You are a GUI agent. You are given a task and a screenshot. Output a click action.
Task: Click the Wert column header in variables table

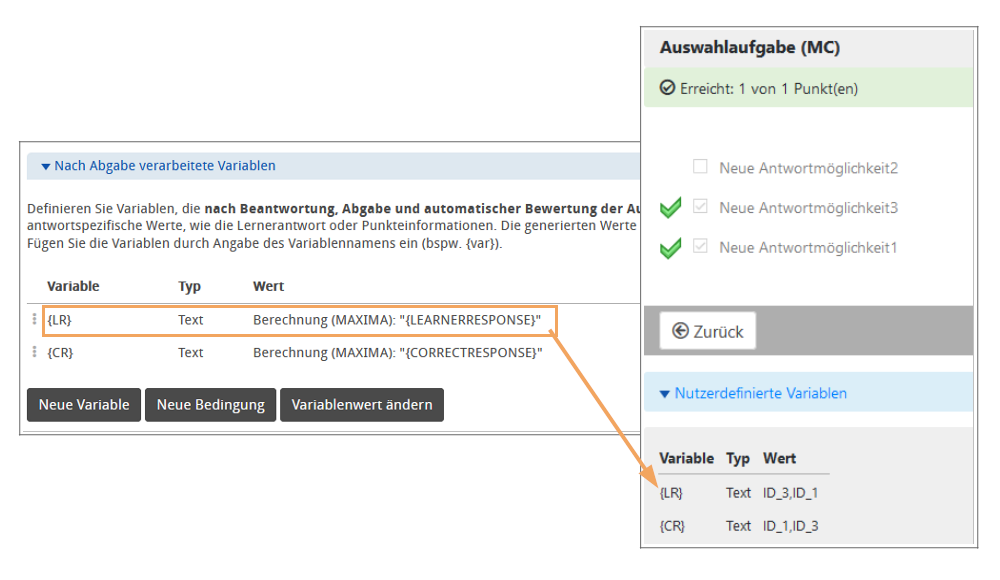point(268,286)
